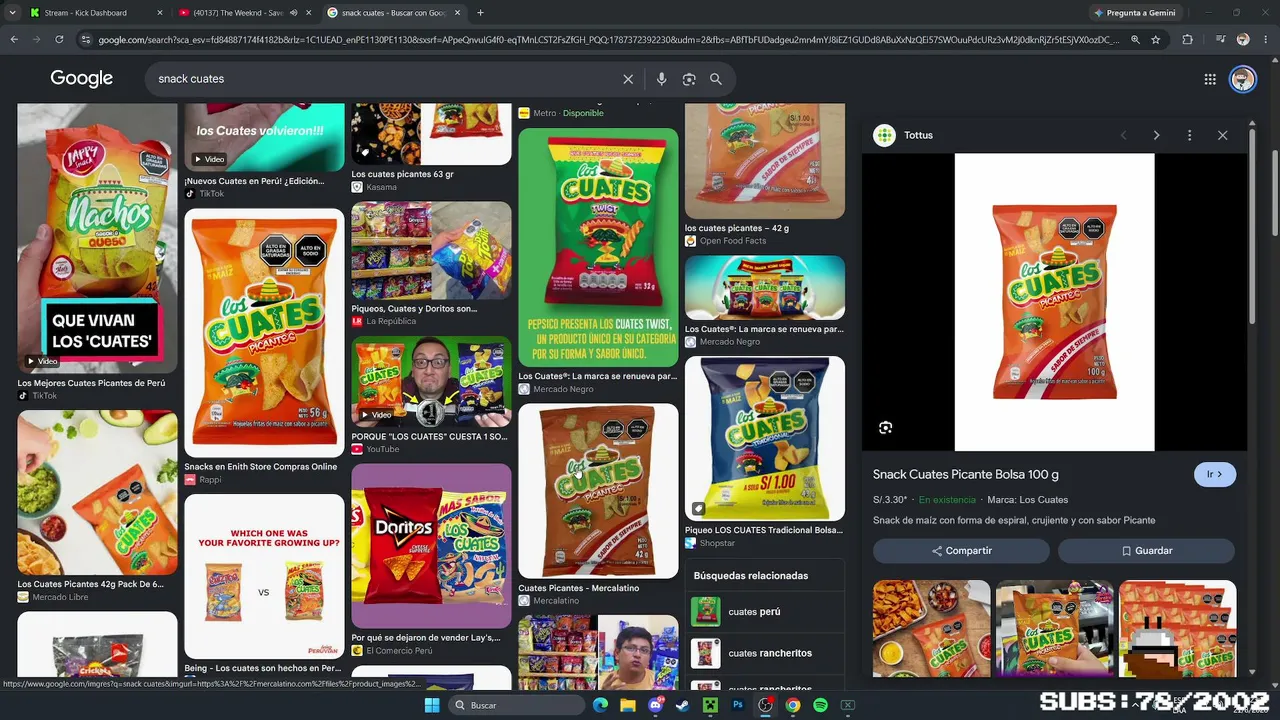1280x720 pixels.
Task: Click the snack cuates search field
Action: coord(385,79)
